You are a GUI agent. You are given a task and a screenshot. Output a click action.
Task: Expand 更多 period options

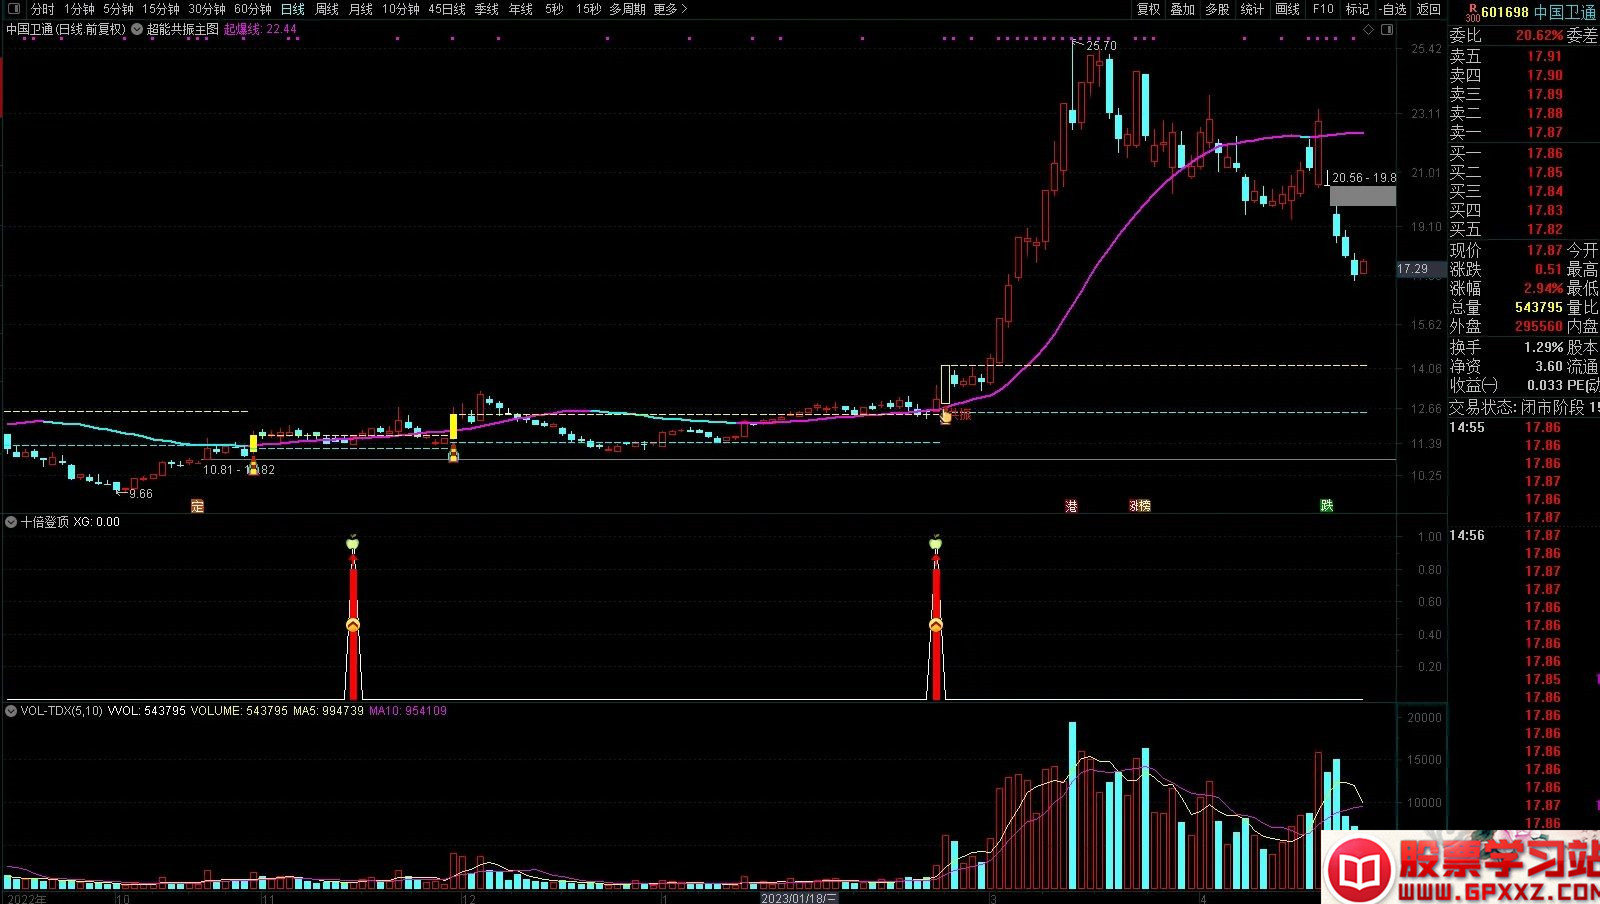pyautogui.click(x=670, y=9)
